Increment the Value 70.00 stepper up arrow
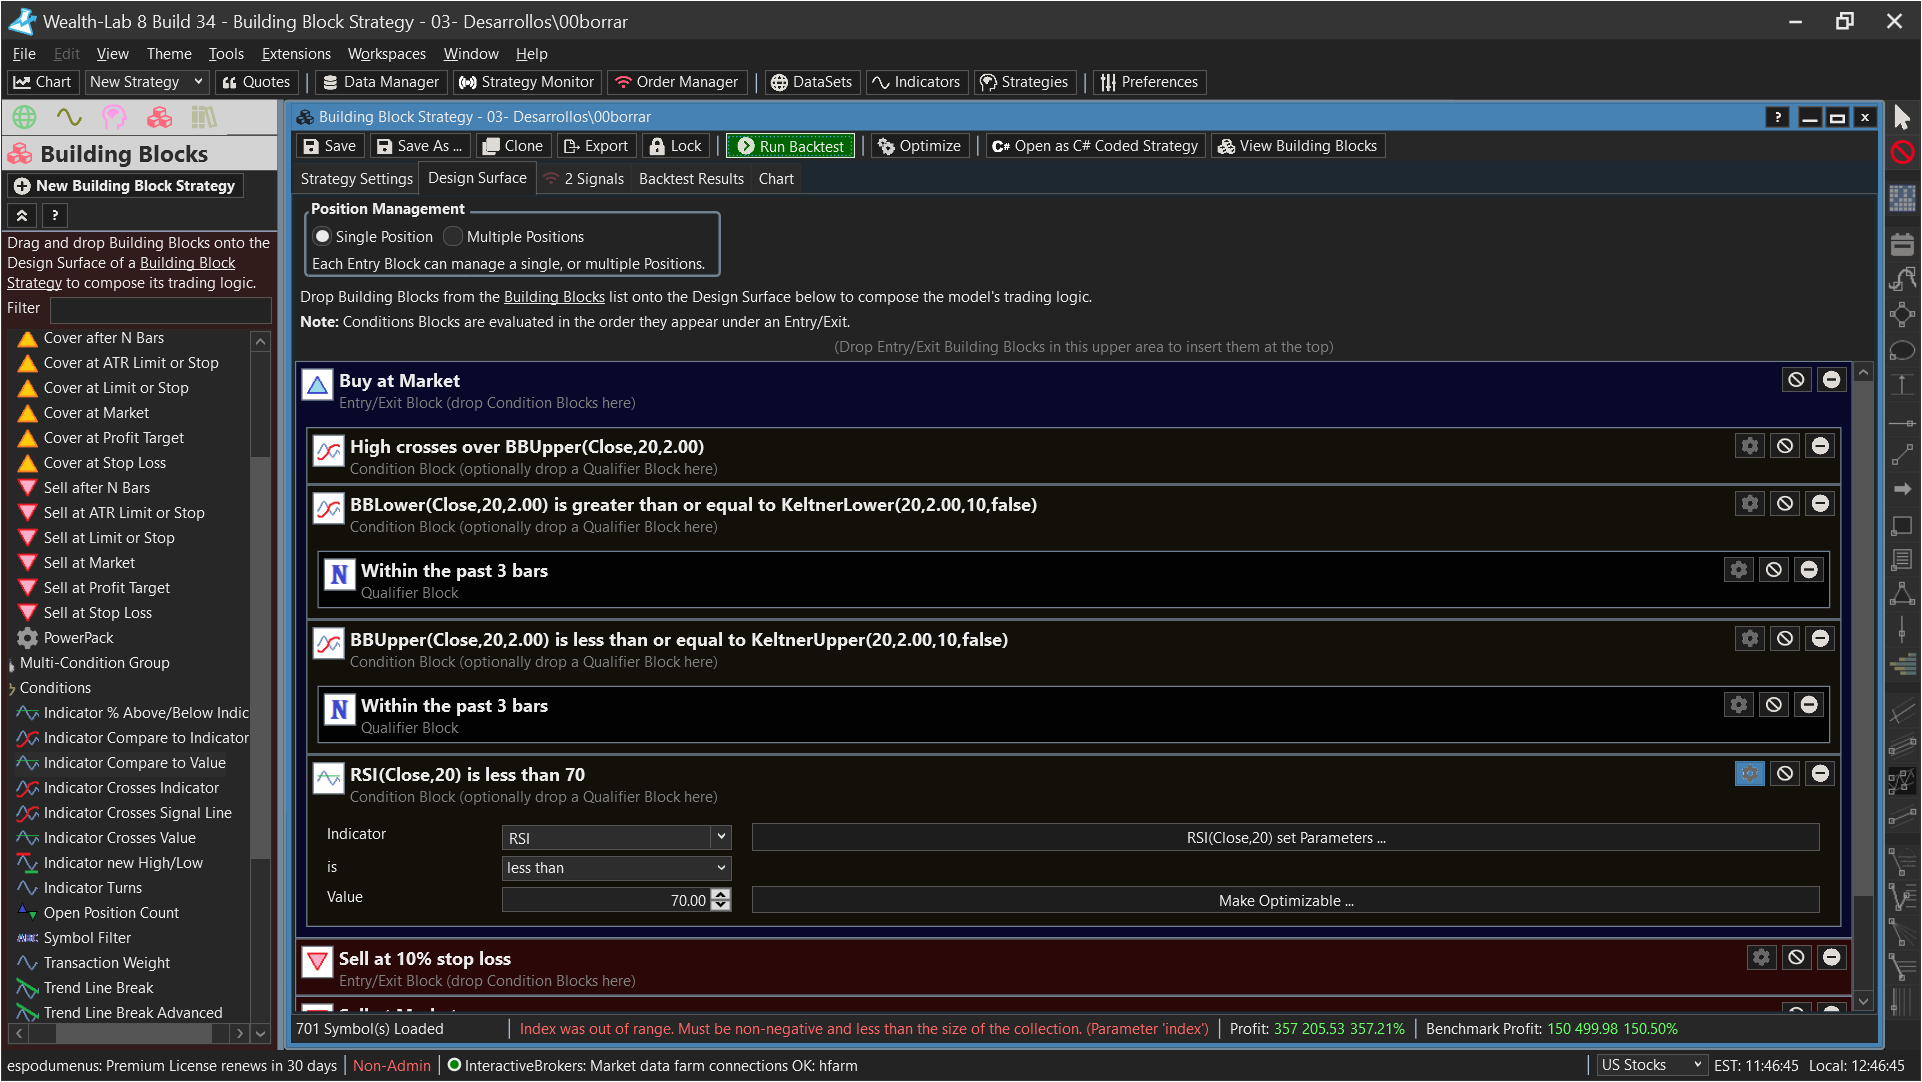The image size is (1922, 1082). point(722,894)
